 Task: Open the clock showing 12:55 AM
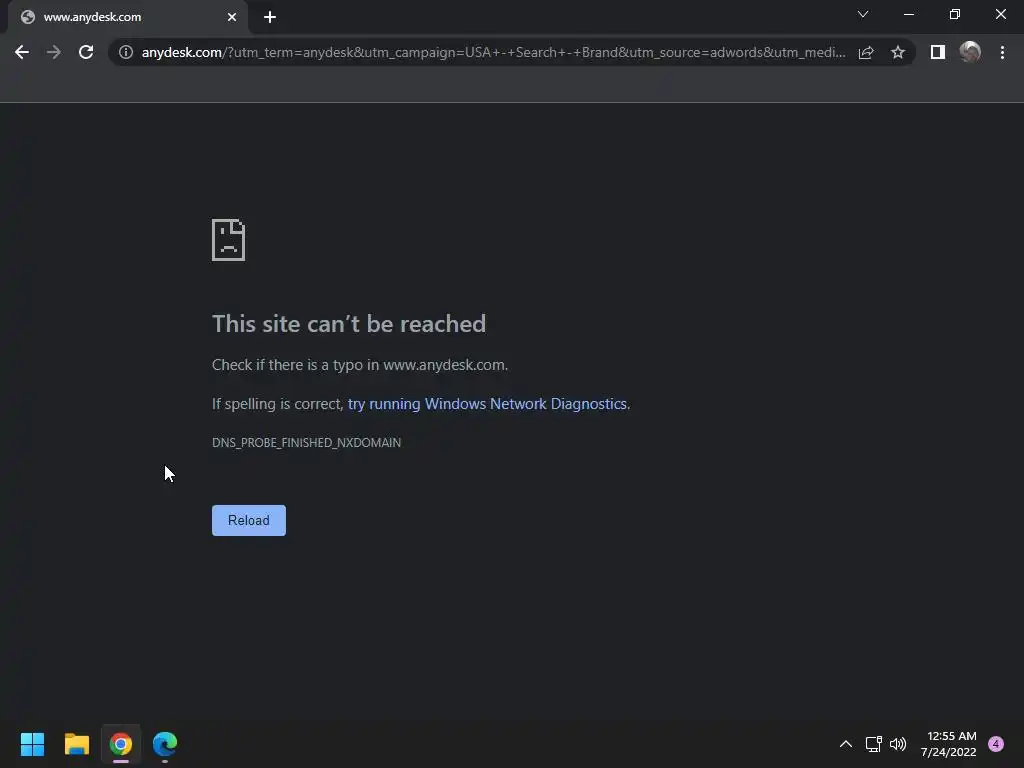pos(948,744)
